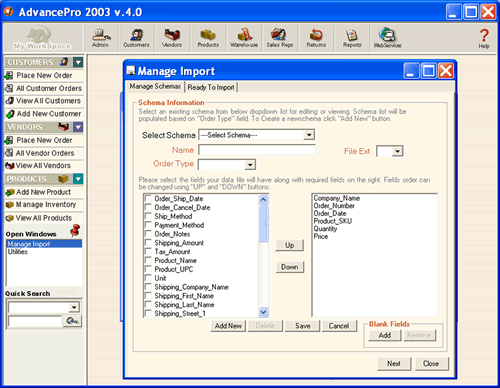The height and width of the screenshot is (388, 500).
Task: Check the Shipping_Company_Name field checkbox
Action: [x=148, y=287]
